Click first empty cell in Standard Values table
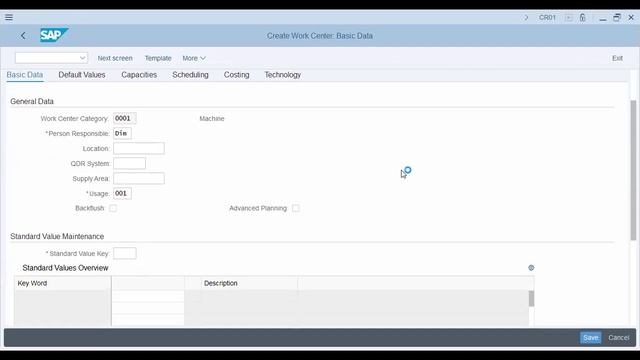Screen dimensions: 640x360 point(148,296)
